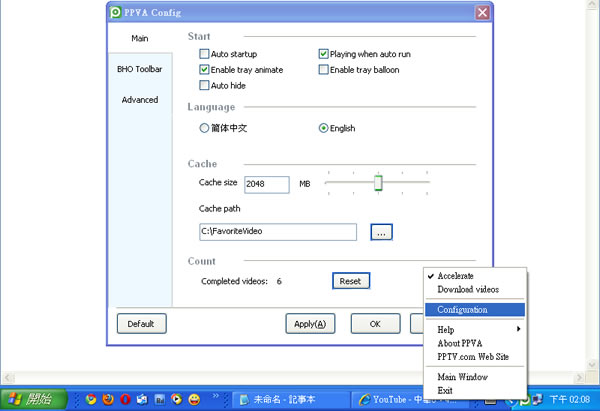The width and height of the screenshot is (600, 411).
Task: Confirm settings with the OK button
Action: 375,324
